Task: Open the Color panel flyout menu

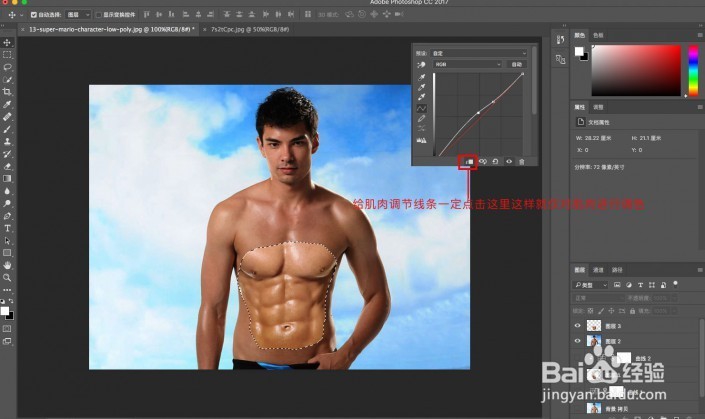Action: point(700,35)
